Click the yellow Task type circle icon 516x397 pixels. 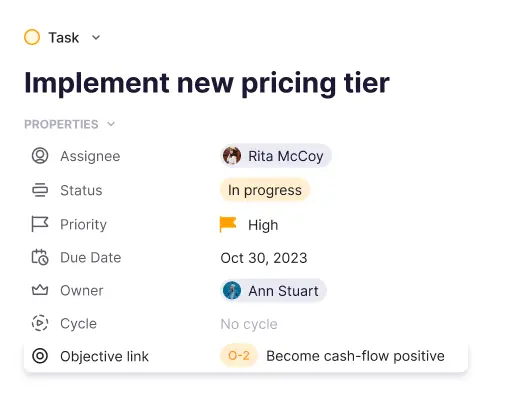point(32,37)
